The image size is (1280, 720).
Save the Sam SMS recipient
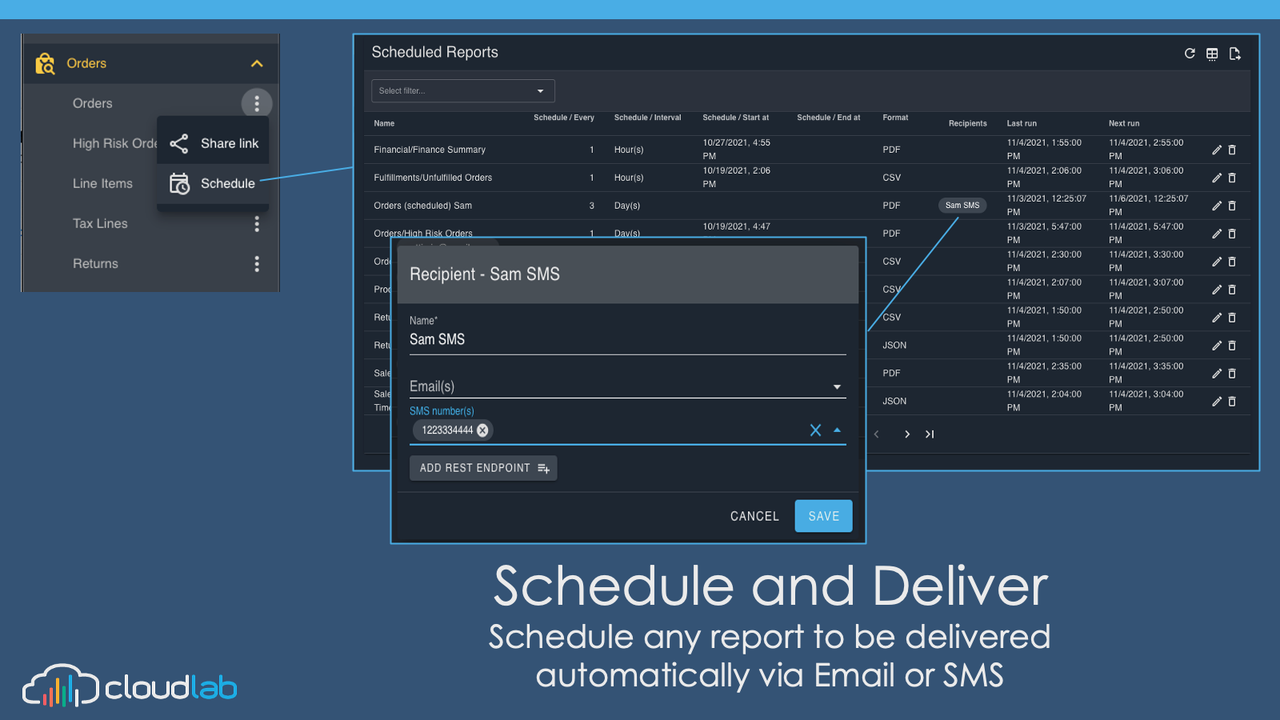[823, 516]
